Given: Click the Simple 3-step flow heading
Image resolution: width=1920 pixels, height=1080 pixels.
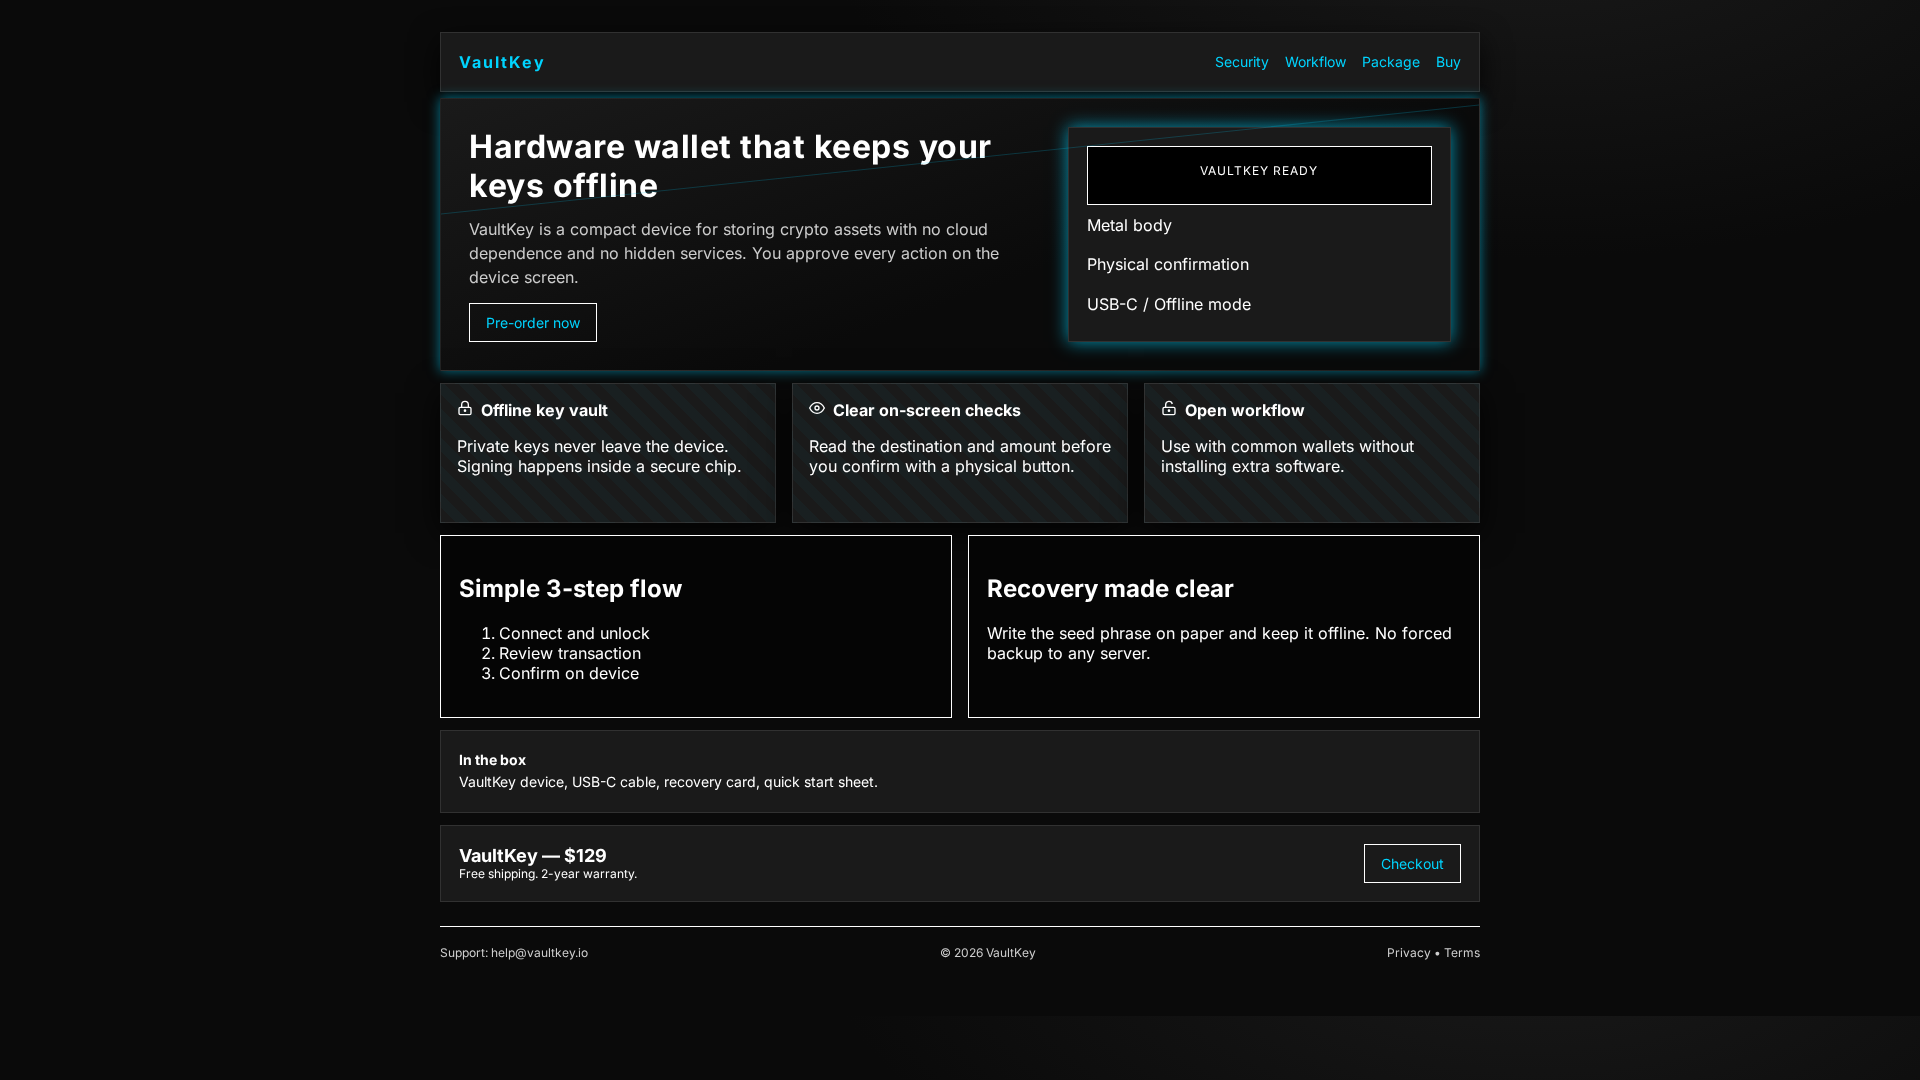Looking at the screenshot, I should point(570,589).
